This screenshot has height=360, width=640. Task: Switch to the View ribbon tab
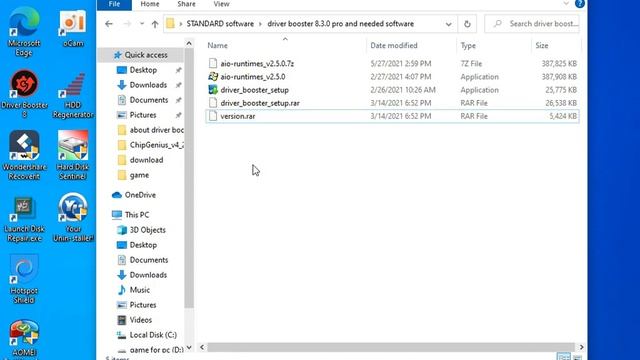[x=221, y=4]
